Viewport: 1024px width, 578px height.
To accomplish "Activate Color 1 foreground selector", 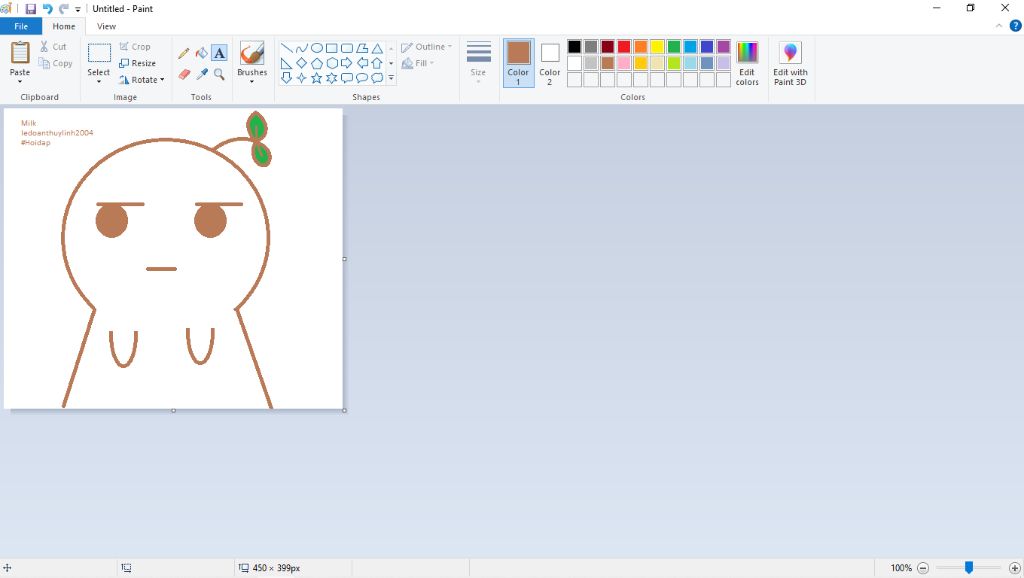I will coord(519,63).
